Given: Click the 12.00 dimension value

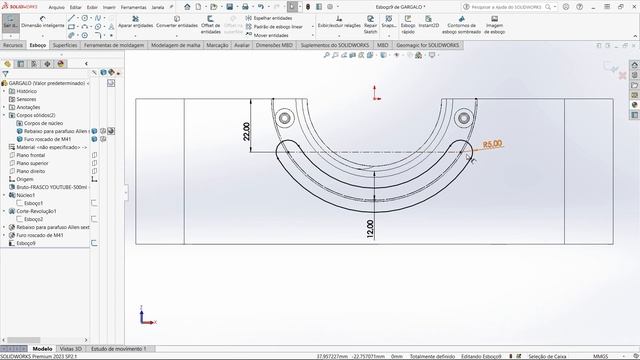Looking at the screenshot, I should (370, 229).
